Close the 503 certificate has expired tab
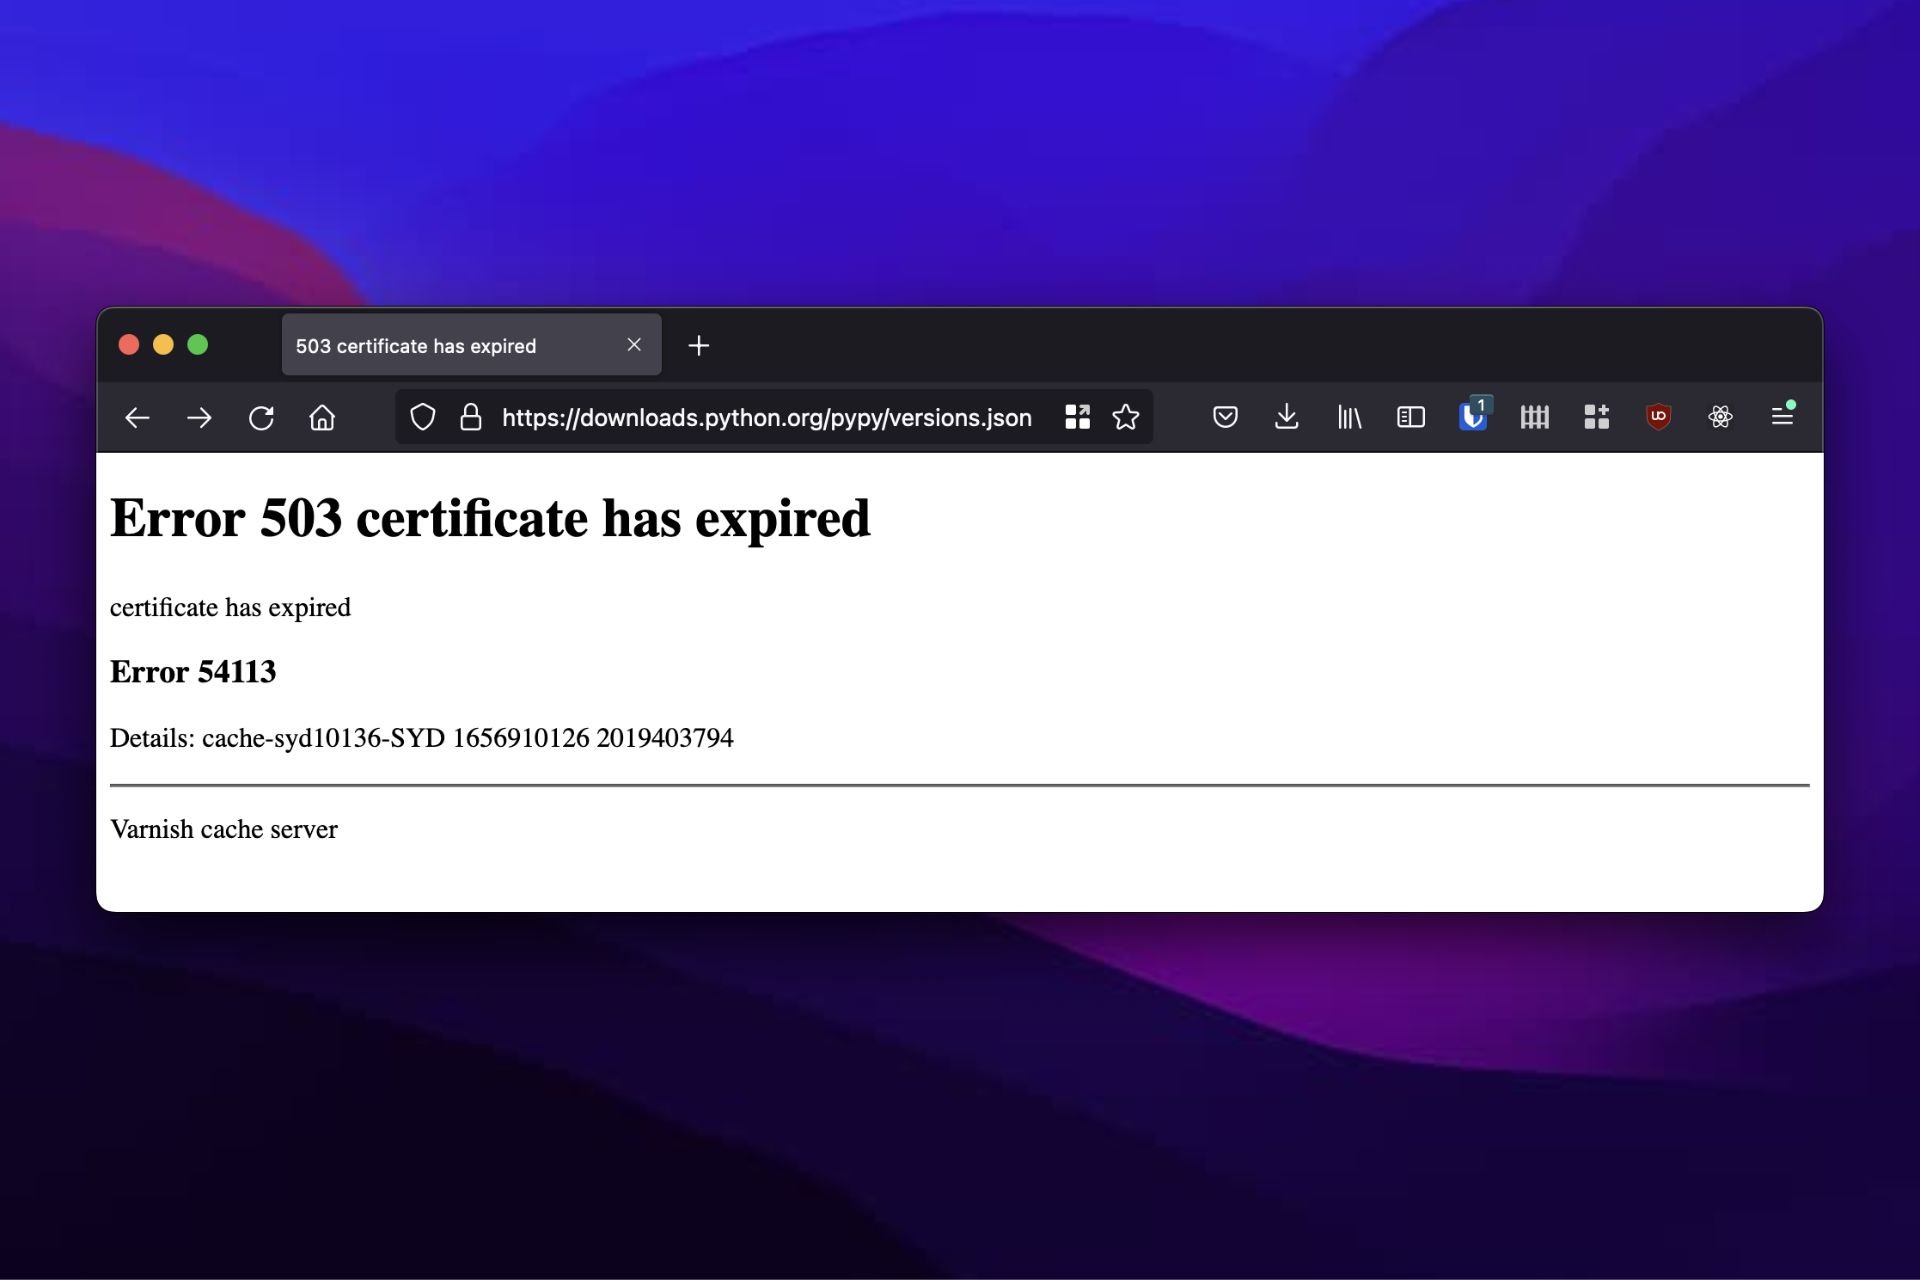The width and height of the screenshot is (1920, 1280). pyautogui.click(x=634, y=345)
